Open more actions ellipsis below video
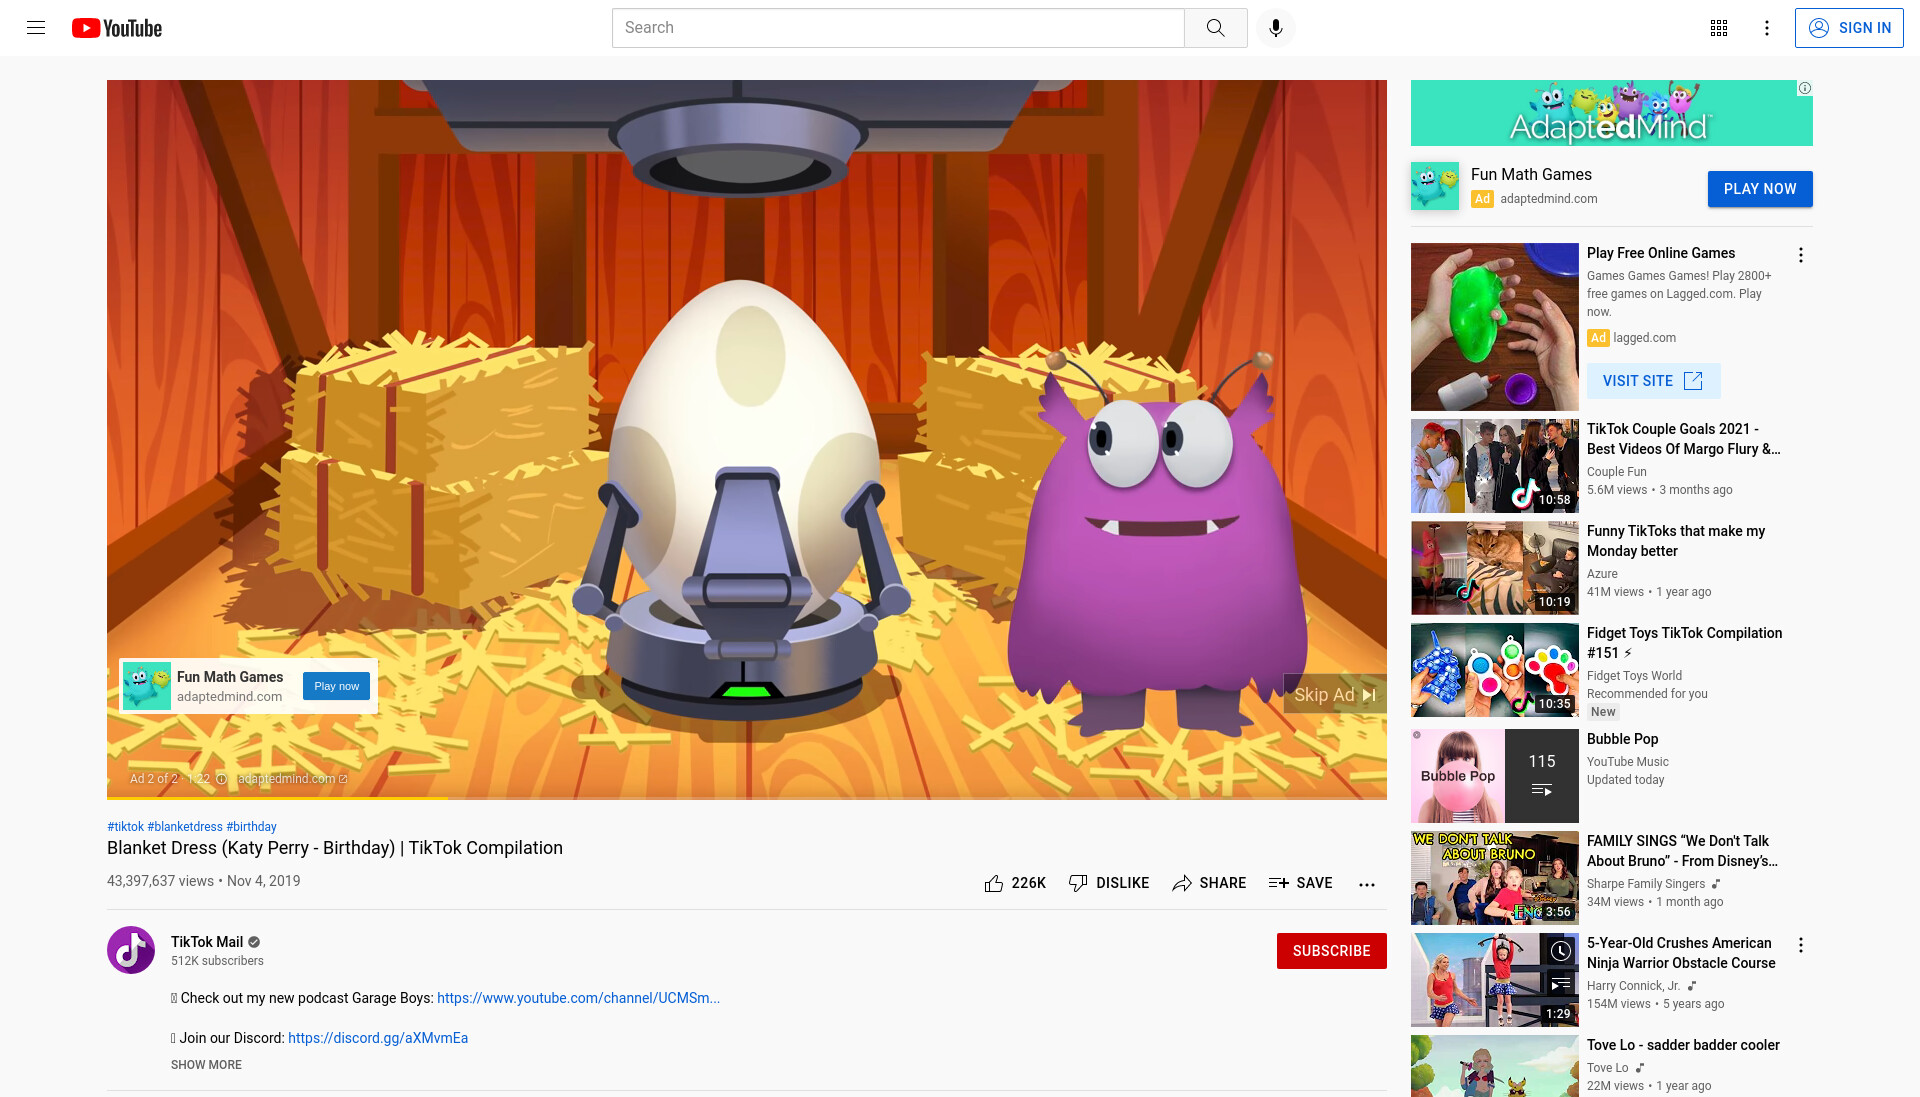The image size is (1920, 1097). (1367, 884)
